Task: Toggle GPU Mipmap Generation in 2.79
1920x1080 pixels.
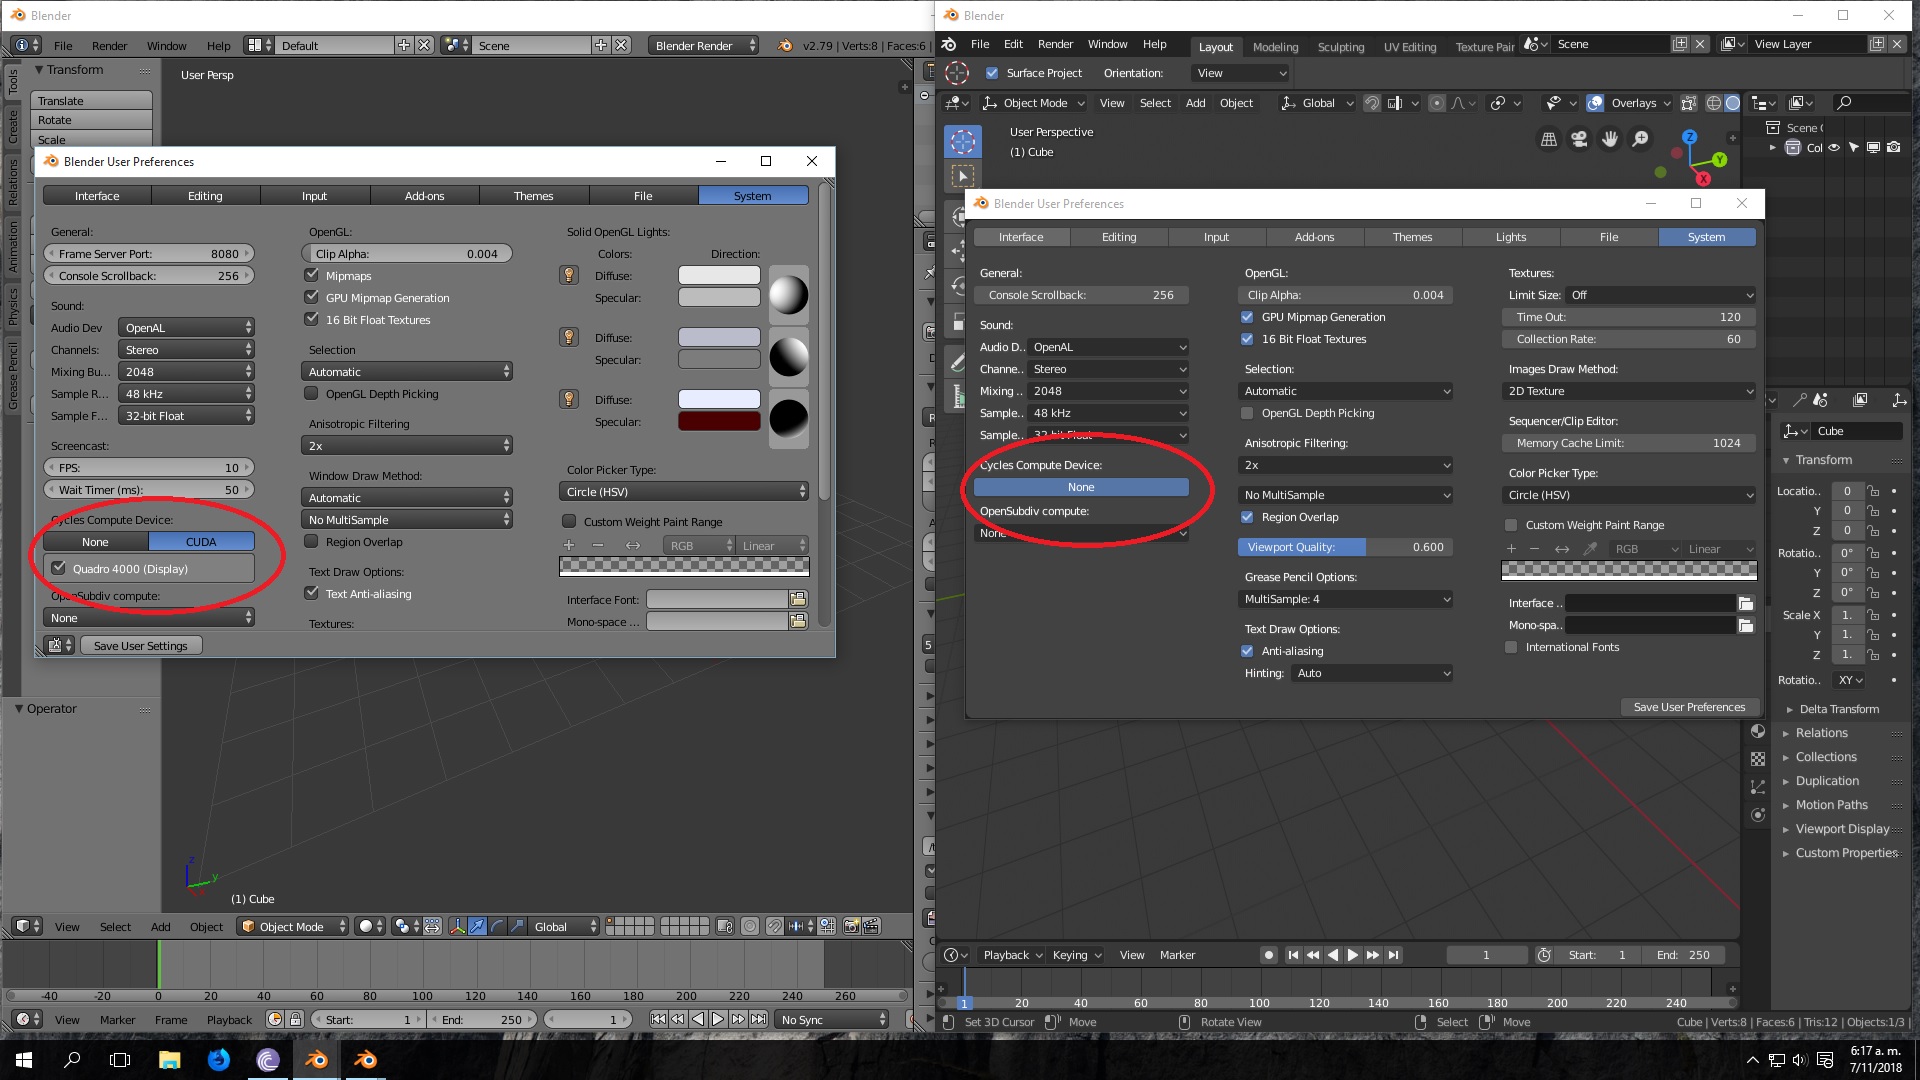Action: (312, 297)
